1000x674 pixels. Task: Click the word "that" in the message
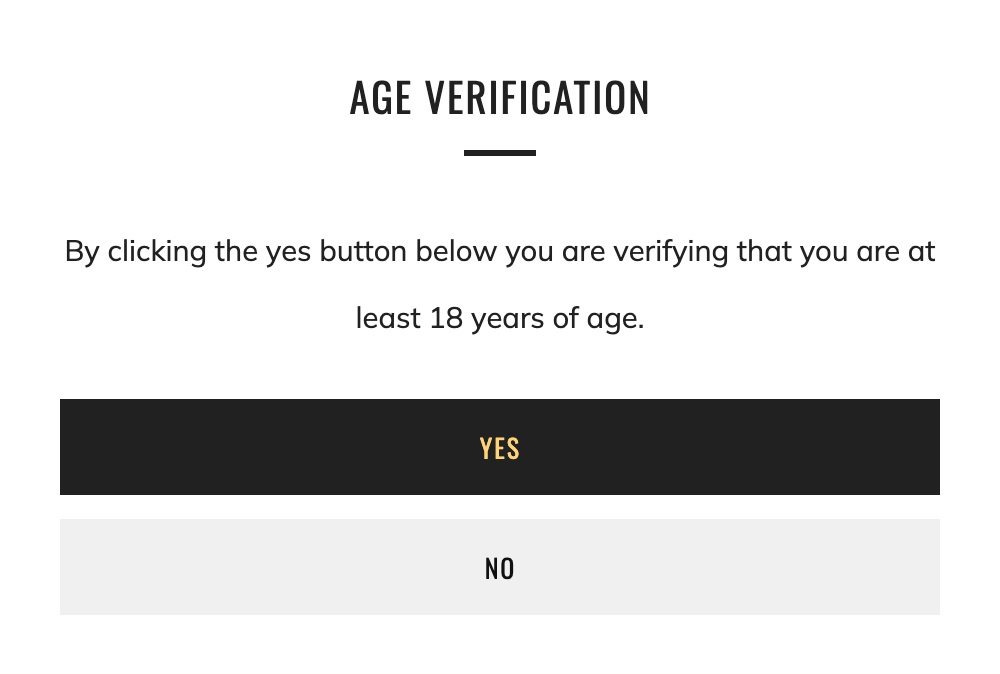pyautogui.click(x=764, y=251)
